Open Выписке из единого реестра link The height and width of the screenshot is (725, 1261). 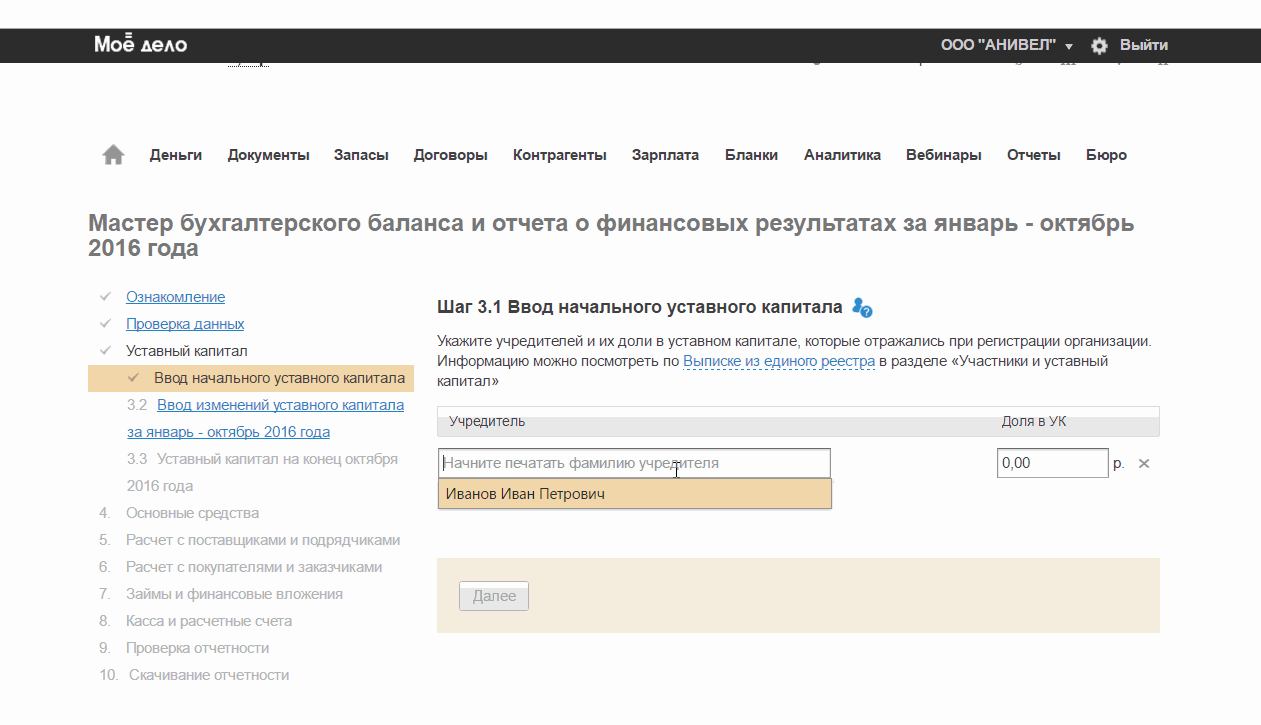point(779,361)
